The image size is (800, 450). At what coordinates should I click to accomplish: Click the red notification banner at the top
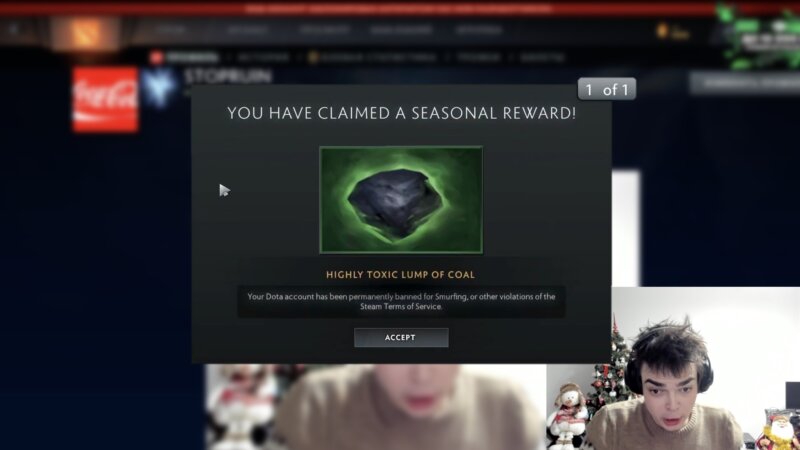click(400, 8)
